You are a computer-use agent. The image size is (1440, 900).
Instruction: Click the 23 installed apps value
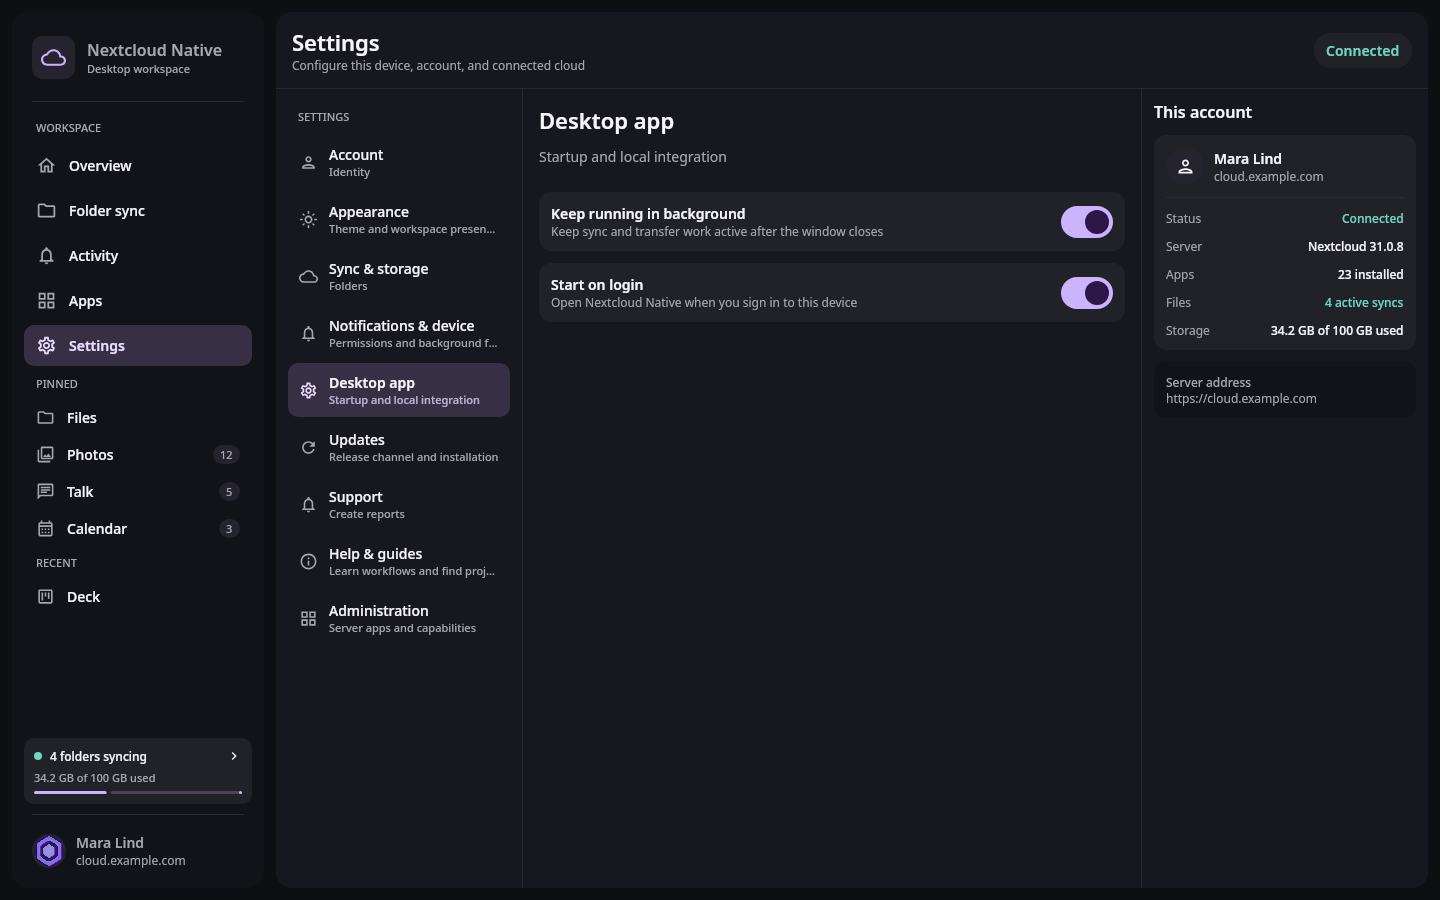tap(1370, 275)
